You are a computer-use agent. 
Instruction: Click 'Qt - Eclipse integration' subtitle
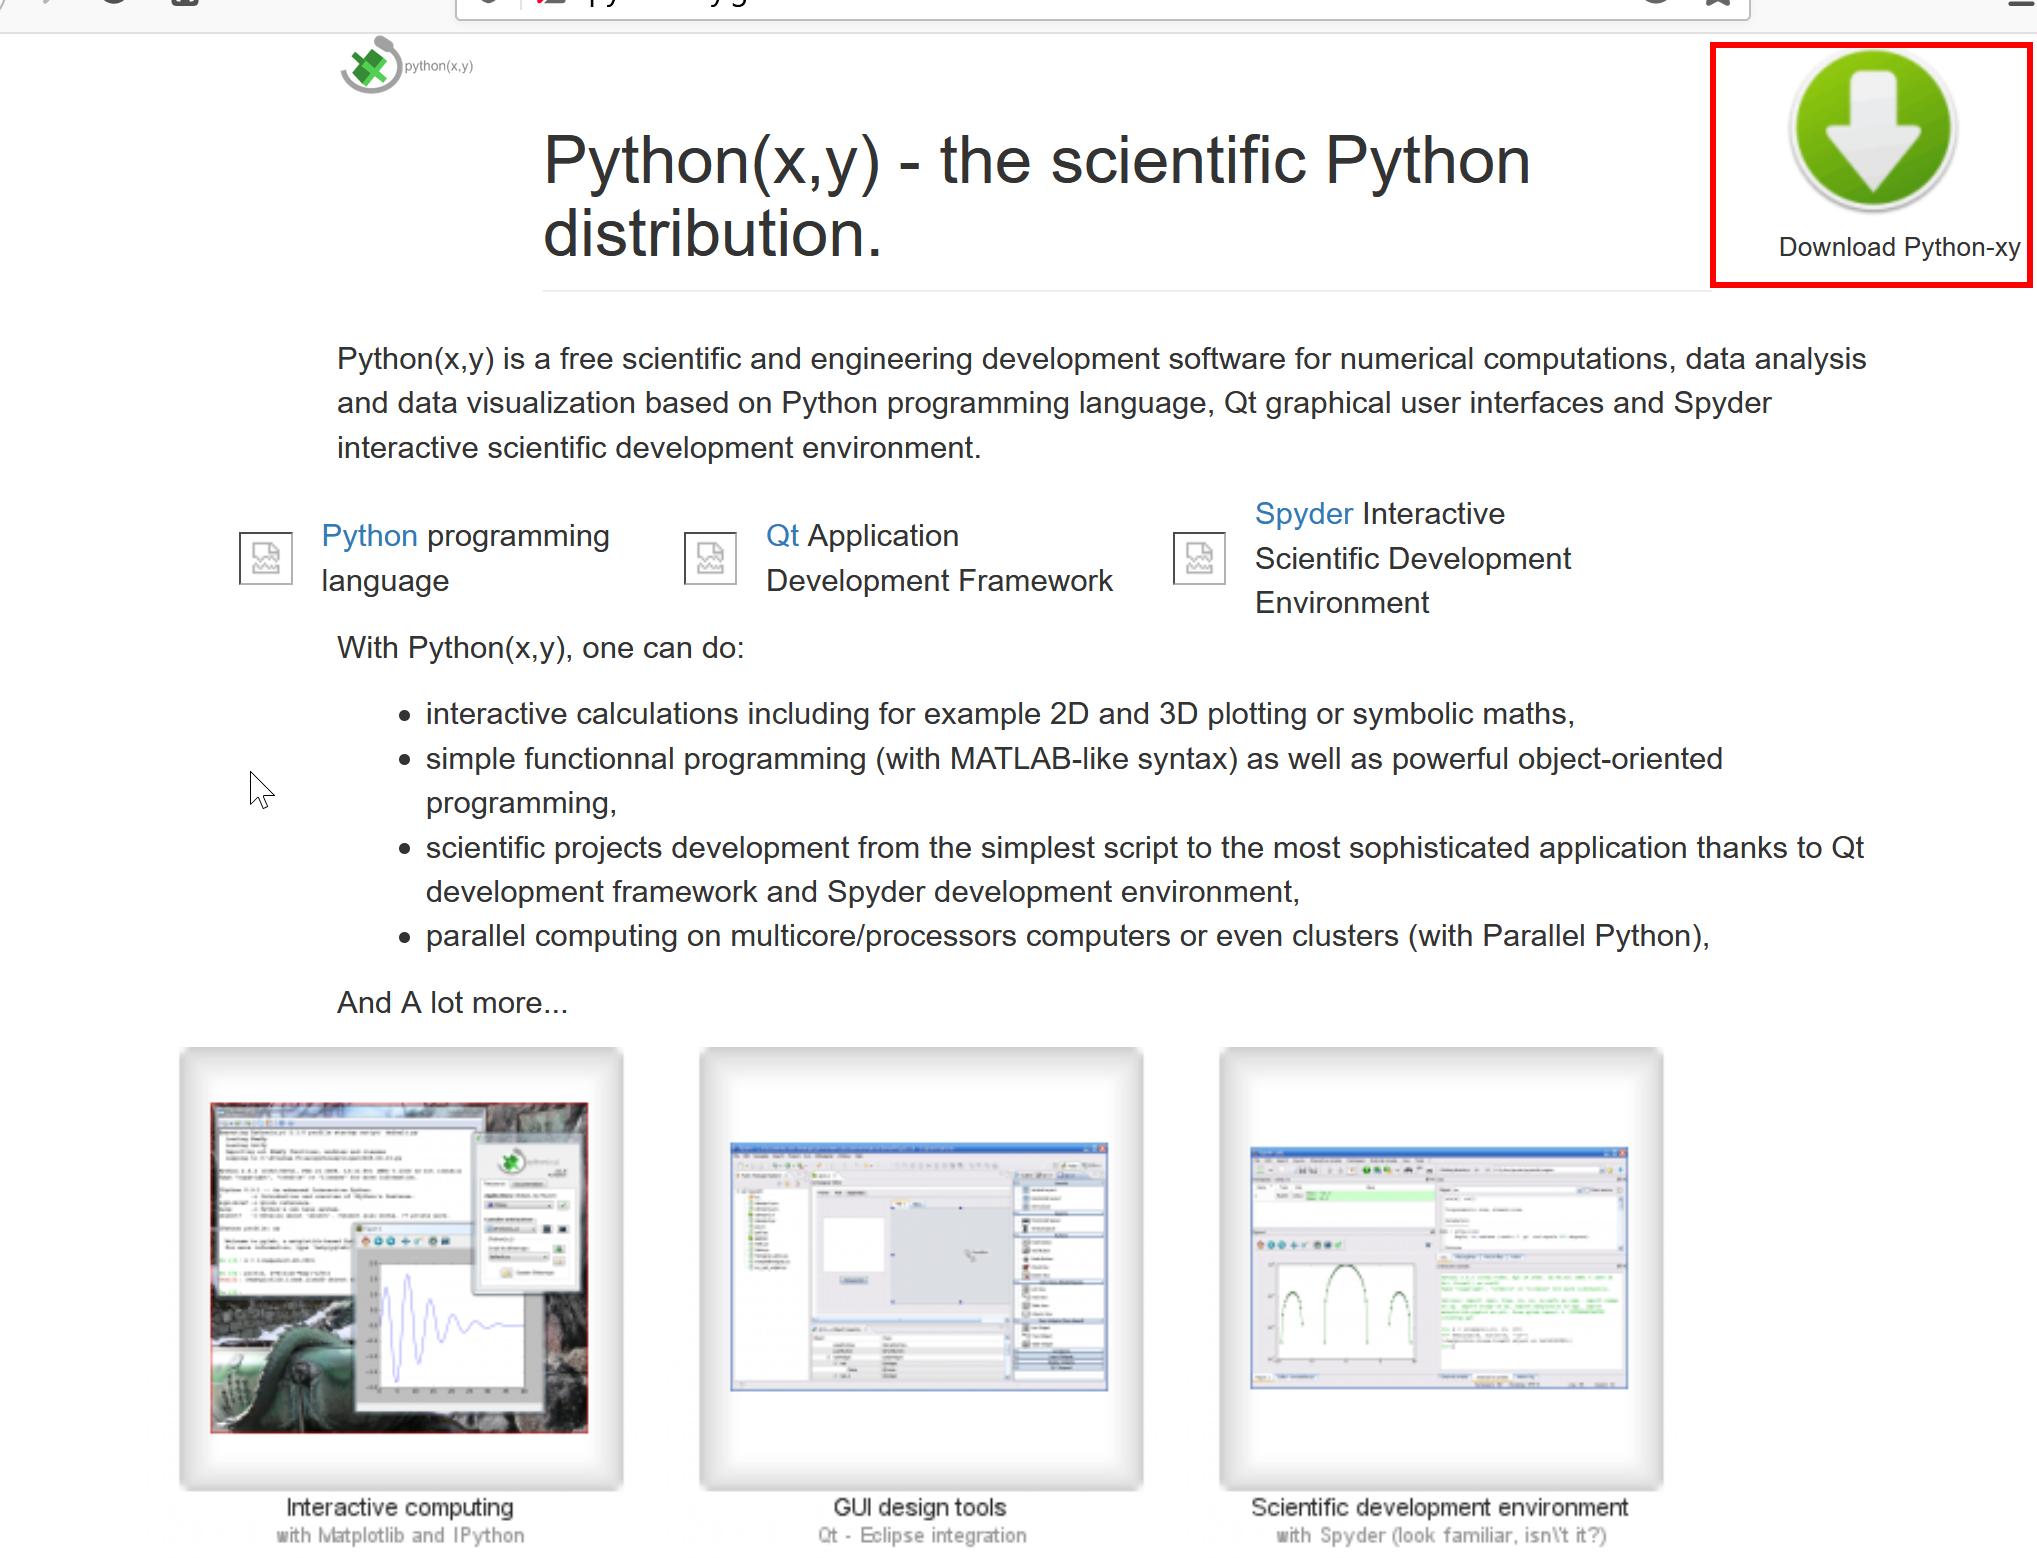point(922,1535)
